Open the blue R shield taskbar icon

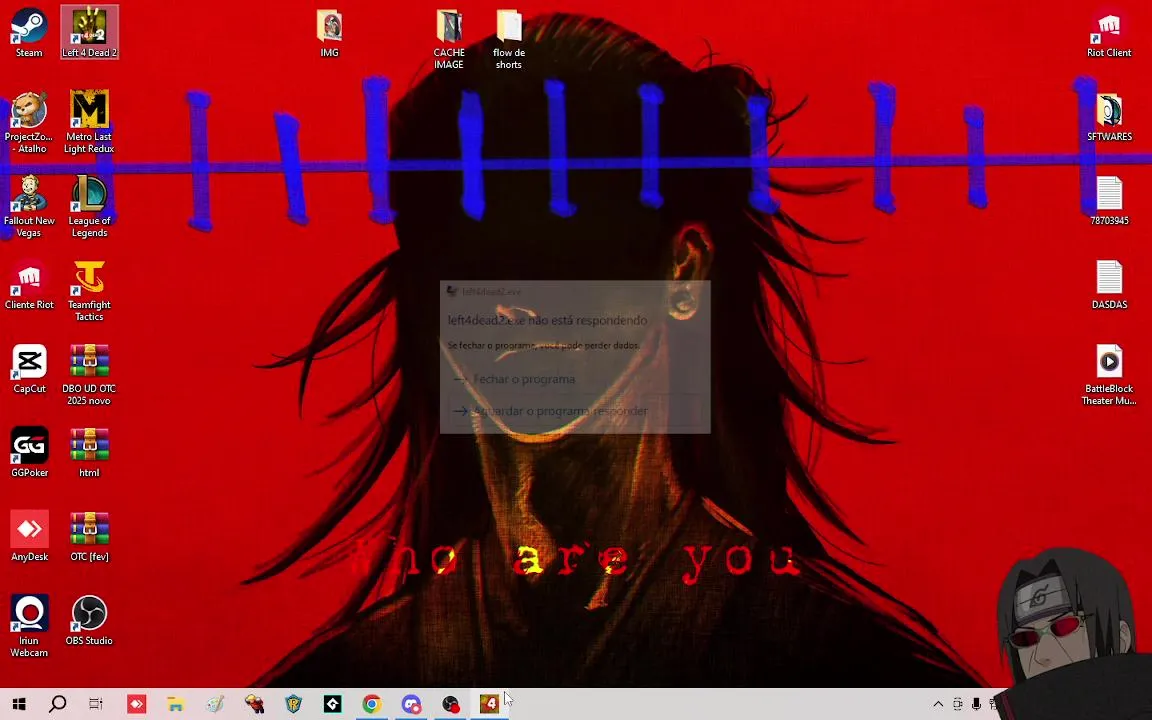click(293, 704)
